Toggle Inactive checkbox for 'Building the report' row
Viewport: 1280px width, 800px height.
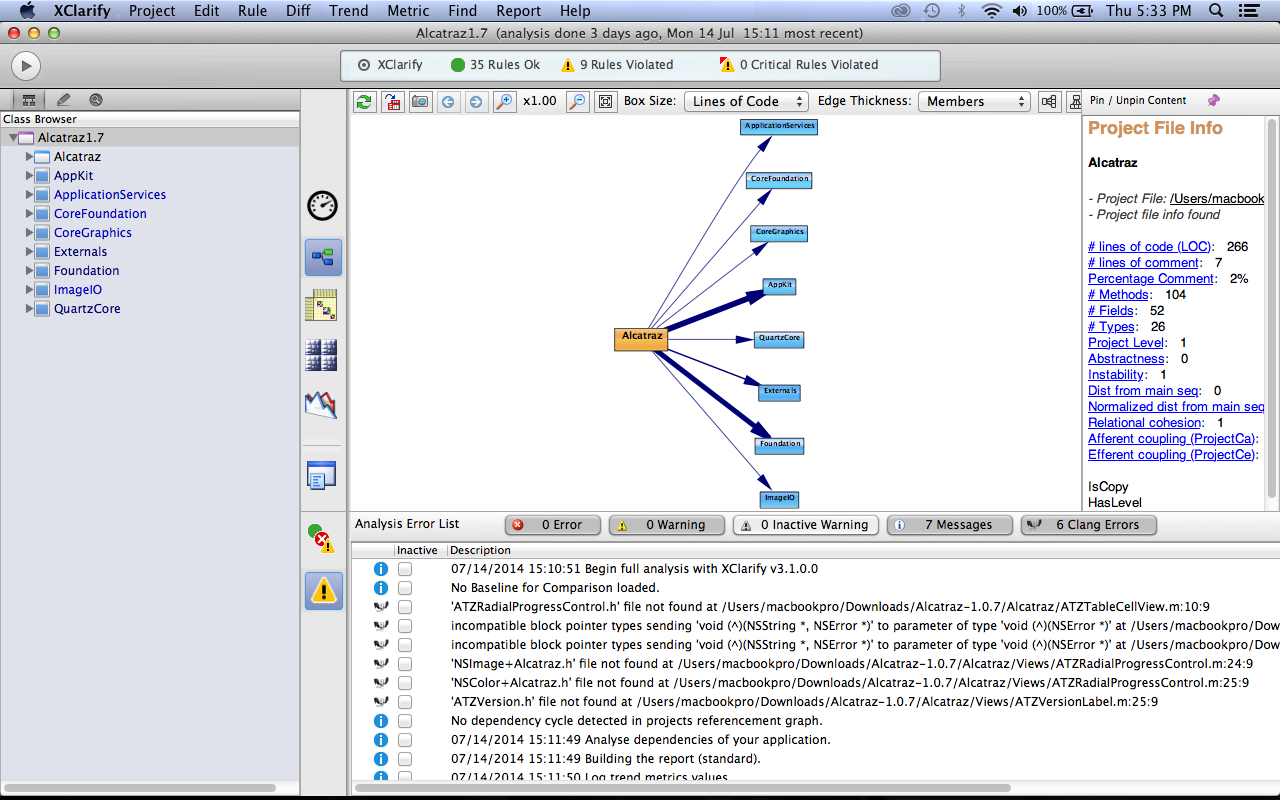pos(405,759)
